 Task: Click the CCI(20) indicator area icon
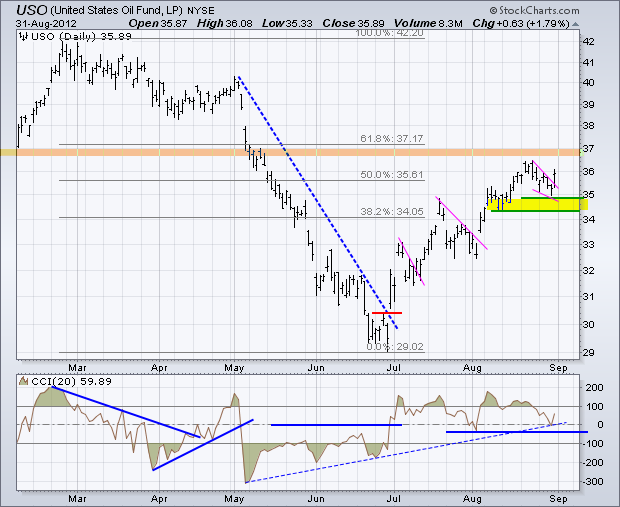click(x=24, y=381)
